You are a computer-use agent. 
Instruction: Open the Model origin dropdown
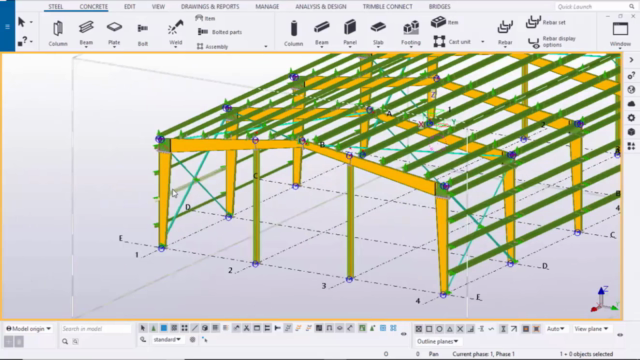coord(29,329)
